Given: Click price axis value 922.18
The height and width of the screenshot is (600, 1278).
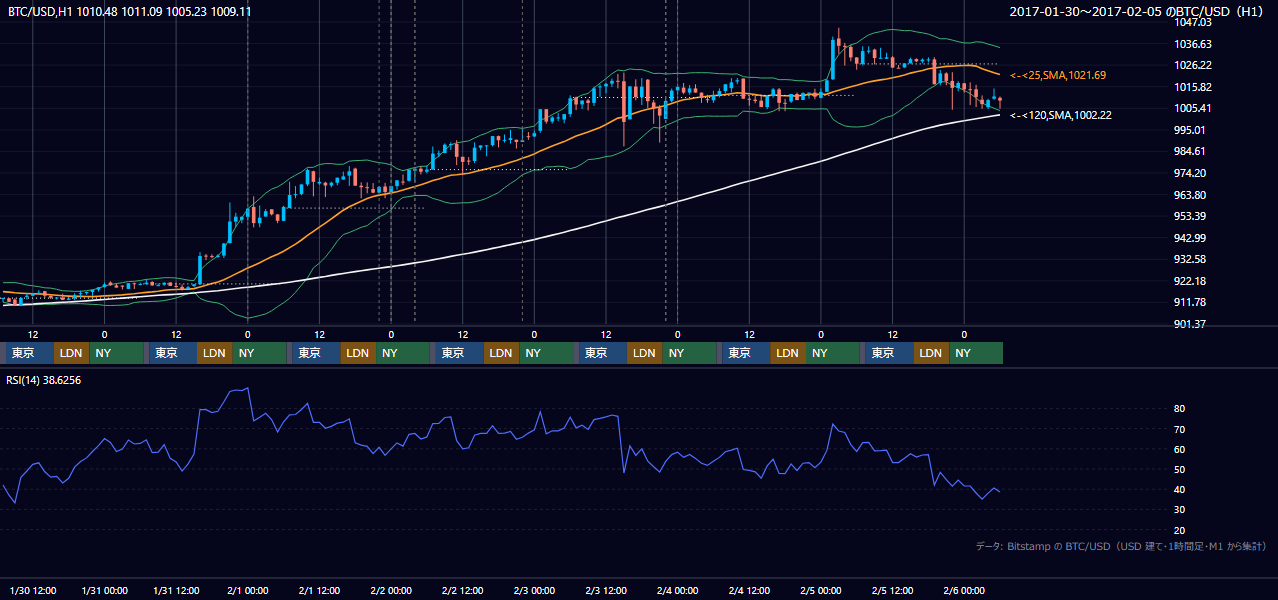Looking at the screenshot, I should tap(1190, 281).
